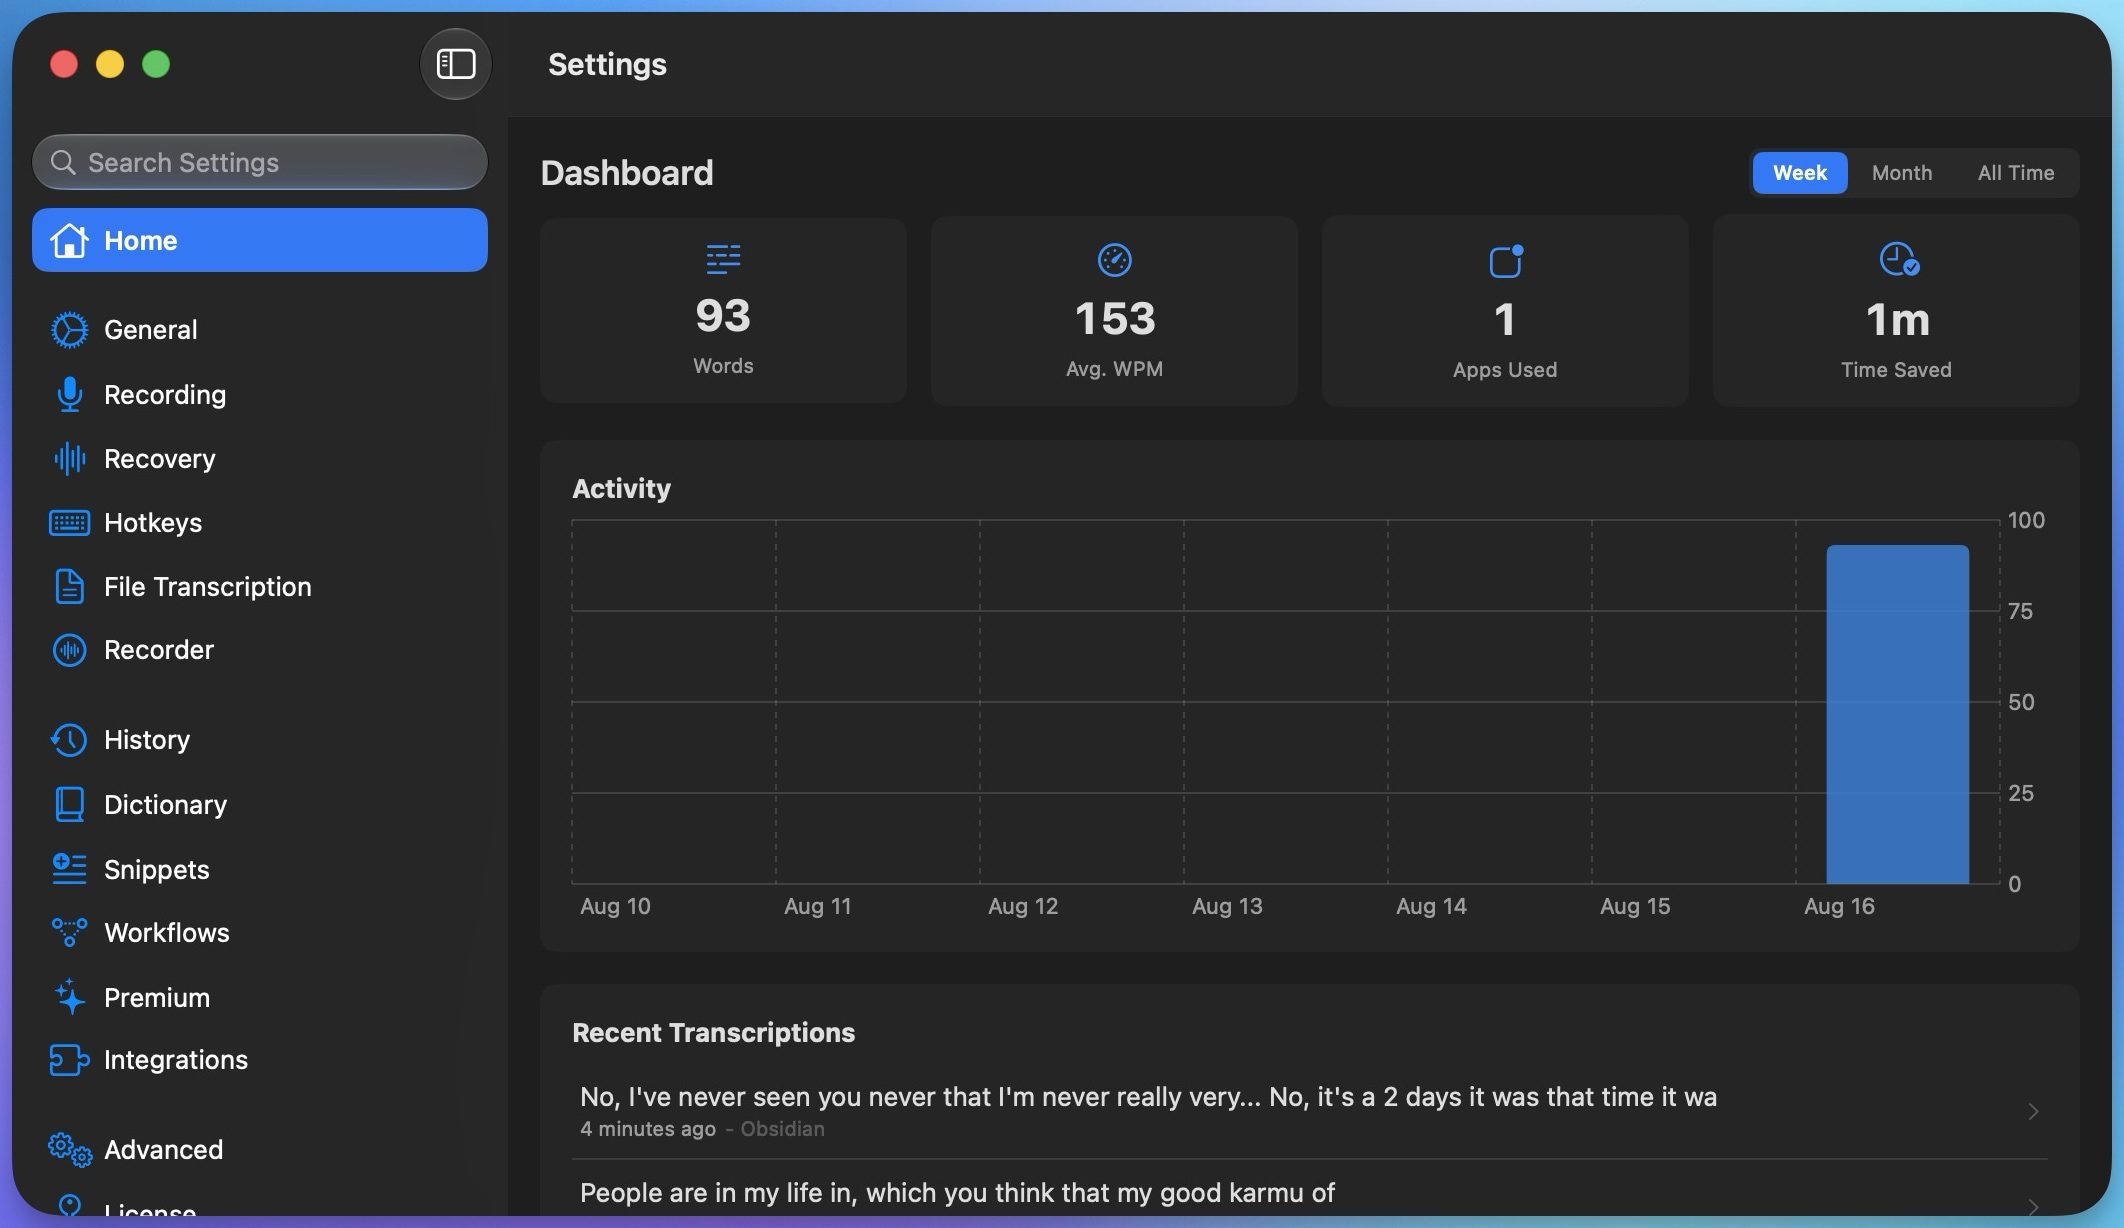The height and width of the screenshot is (1228, 2124).
Task: Select the Recorder circular waveform icon
Action: pyautogui.click(x=69, y=650)
